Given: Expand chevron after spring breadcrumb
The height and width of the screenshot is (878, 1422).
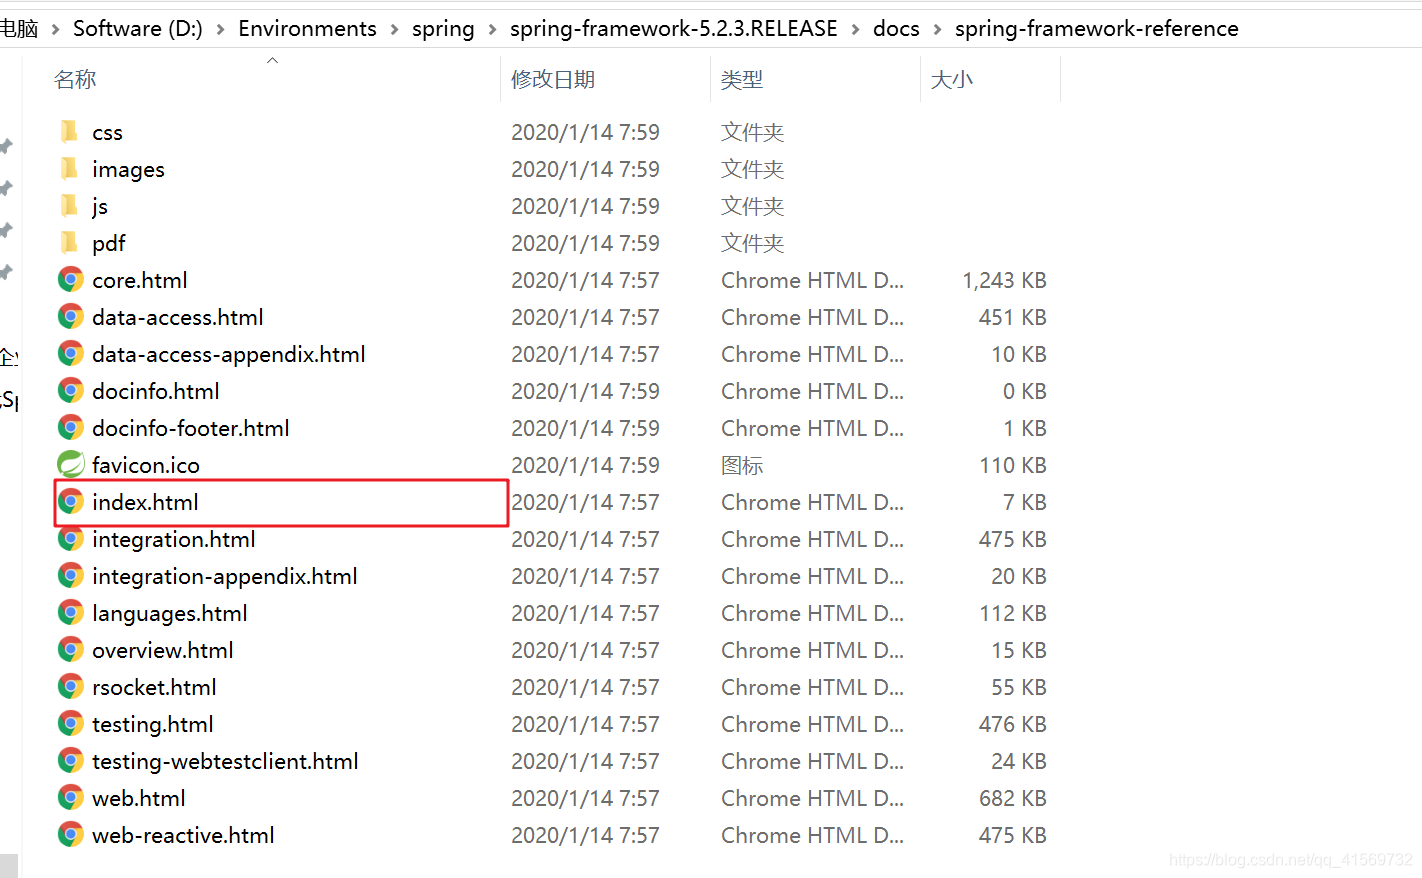Looking at the screenshot, I should pos(492,29).
